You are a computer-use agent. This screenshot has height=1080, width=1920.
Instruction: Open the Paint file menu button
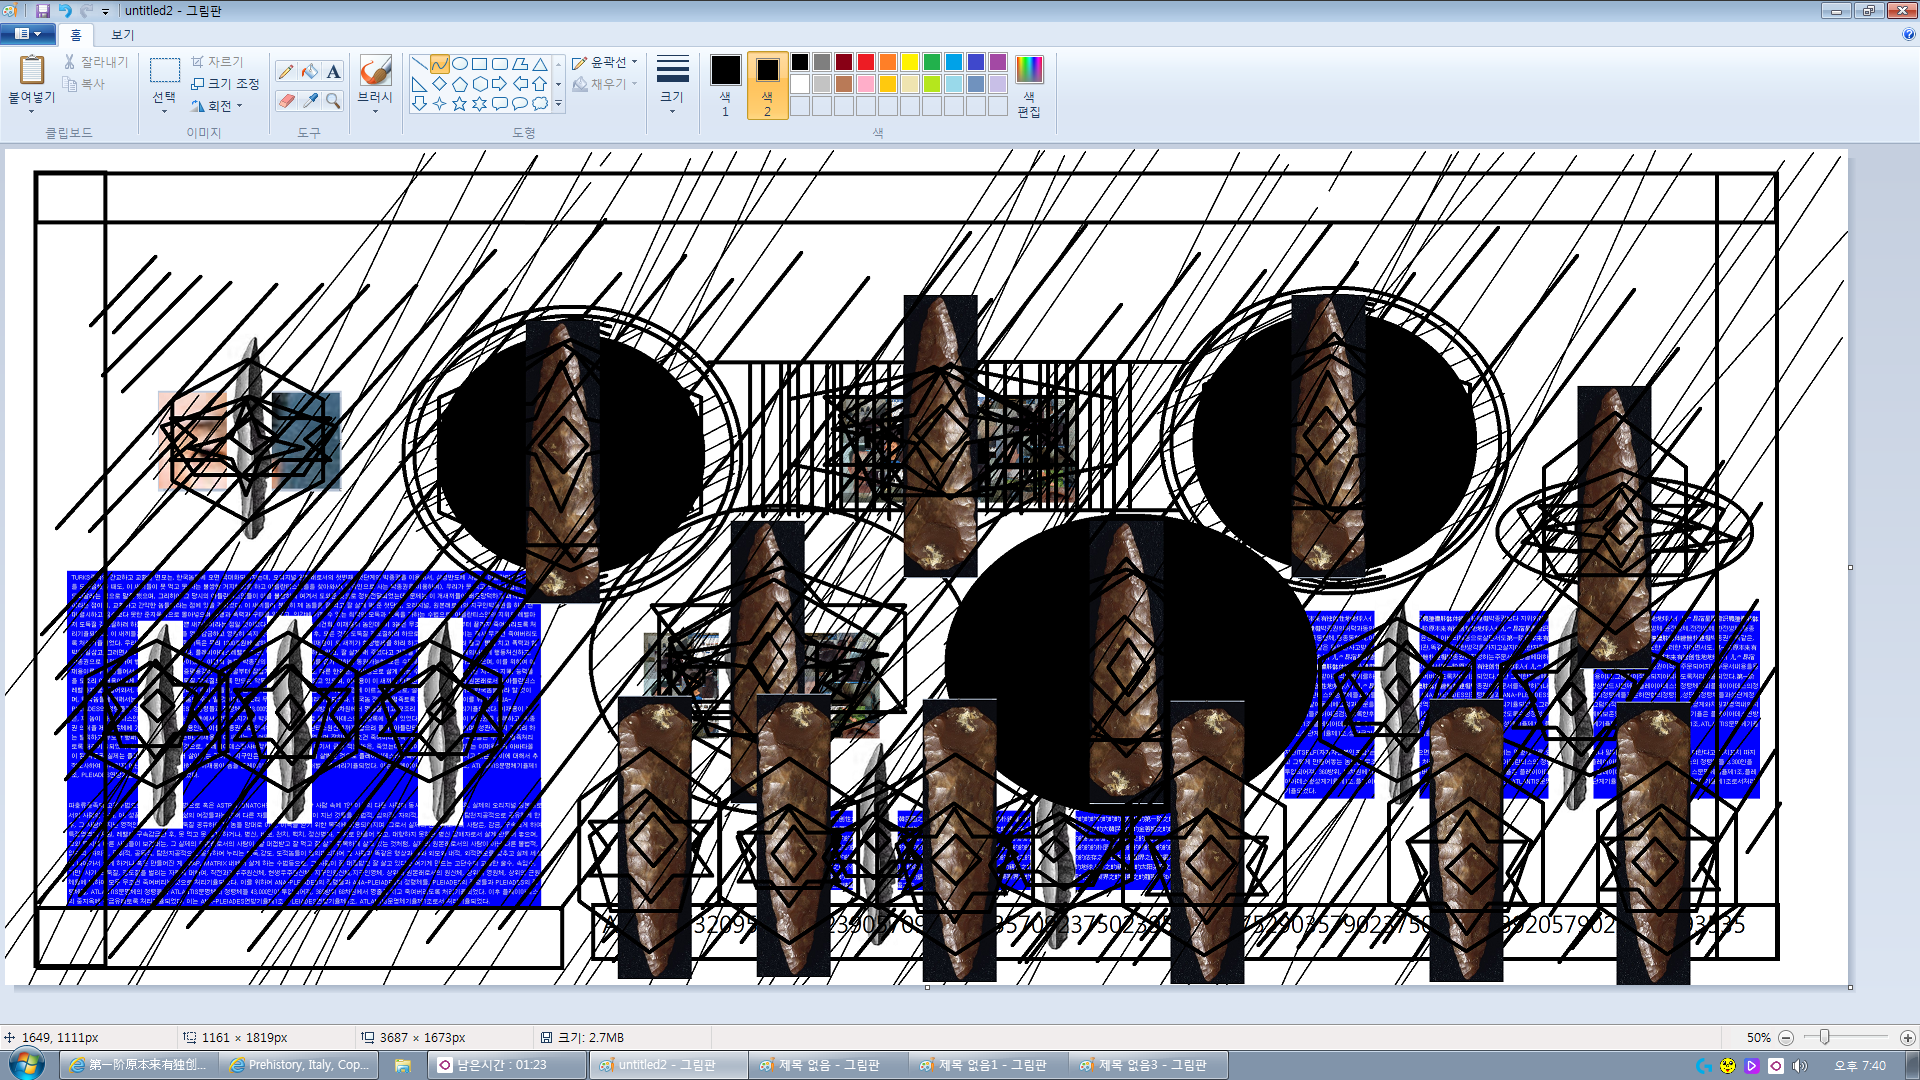[x=27, y=34]
